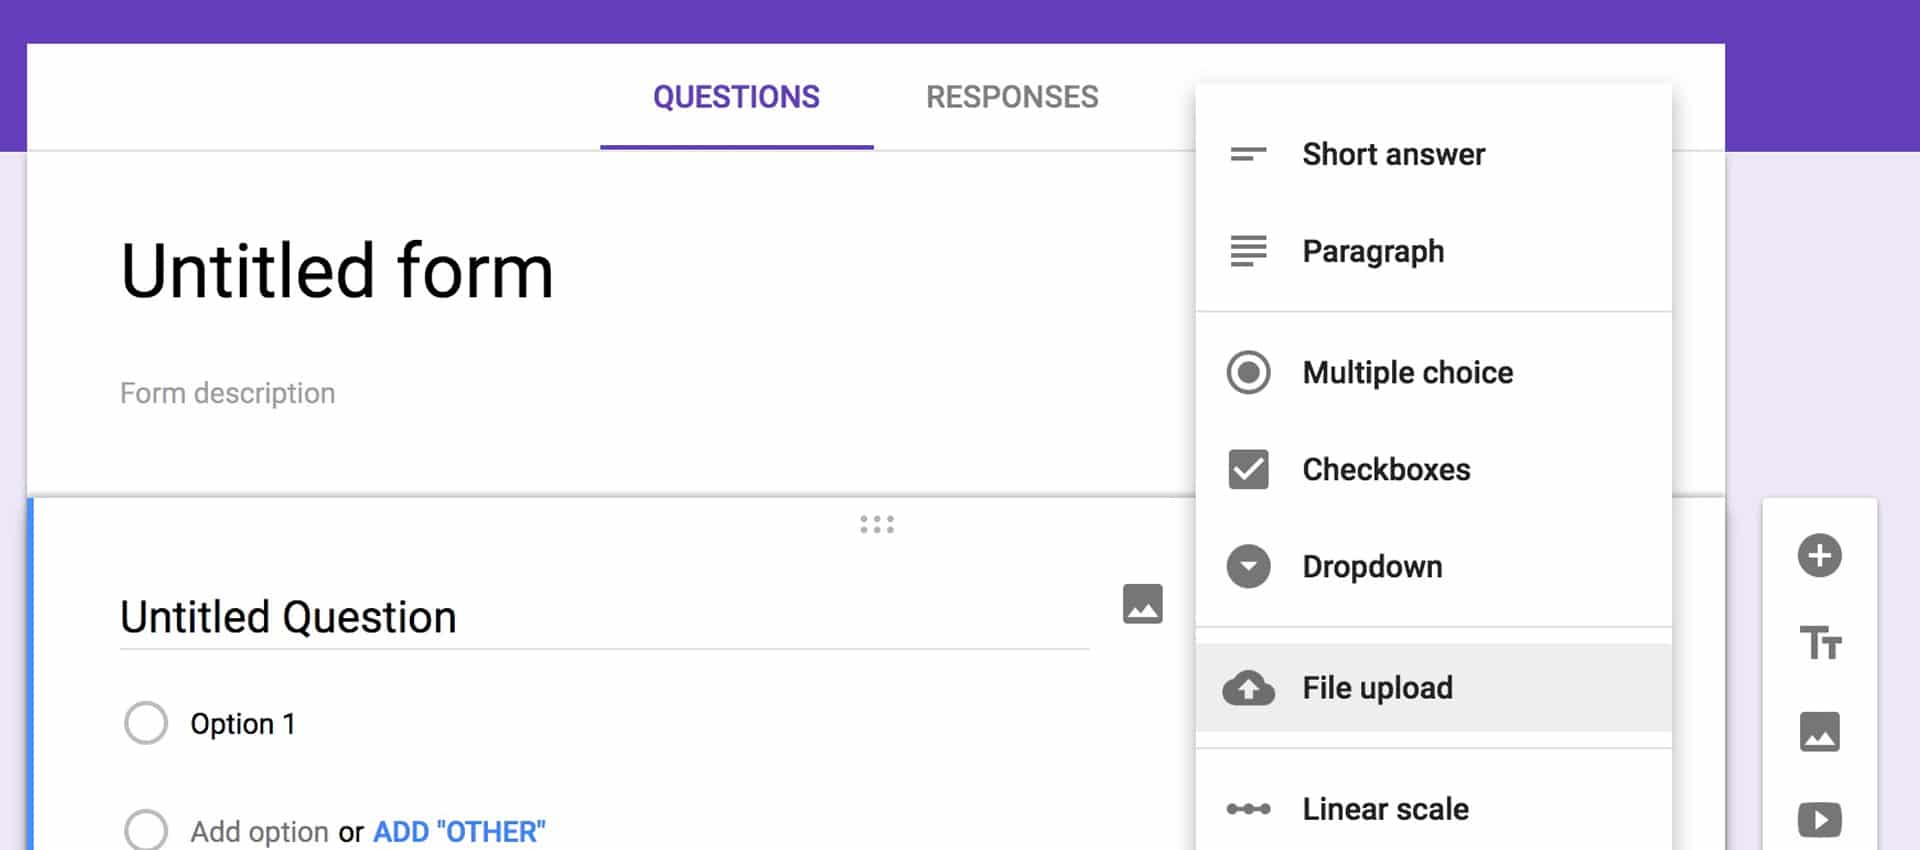Viewport: 1920px width, 850px height.
Task: Open the Responses tab
Action: 1012,97
